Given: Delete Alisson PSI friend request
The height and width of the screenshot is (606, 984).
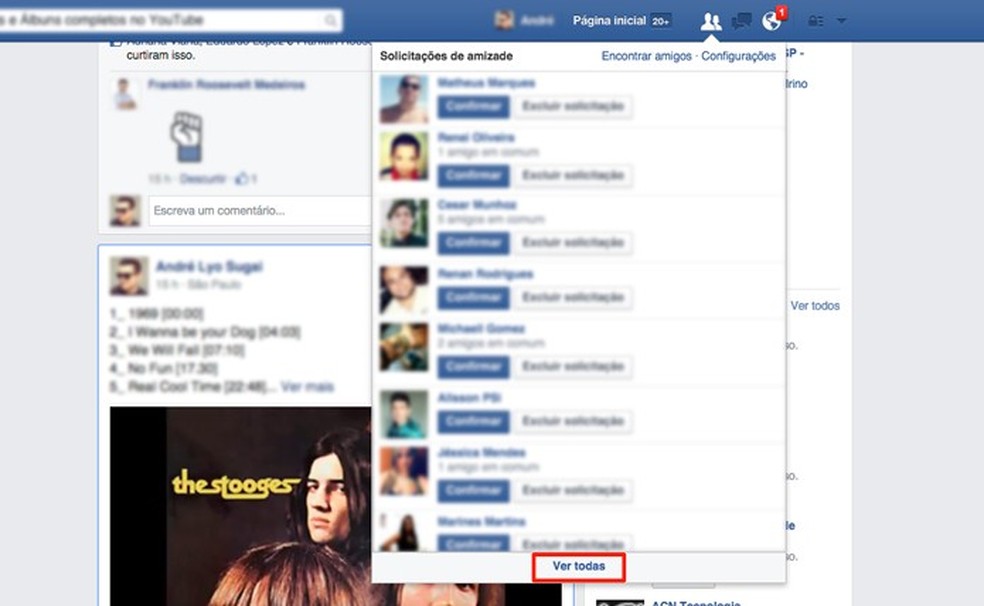Looking at the screenshot, I should tap(573, 421).
